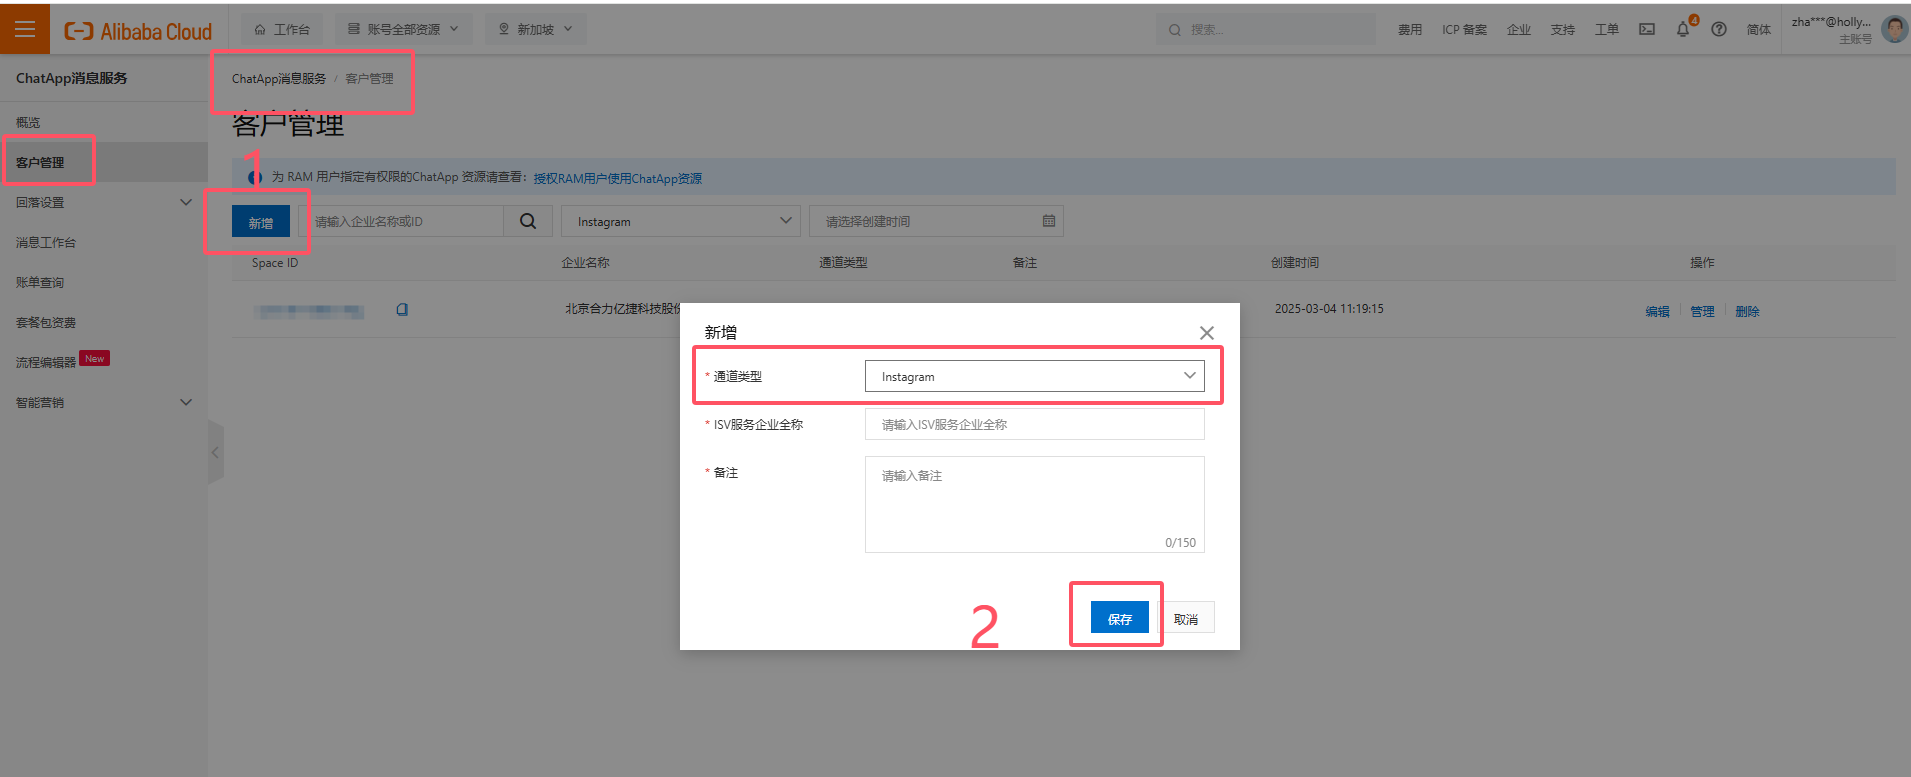Click 管理 in the table row

point(1702,311)
